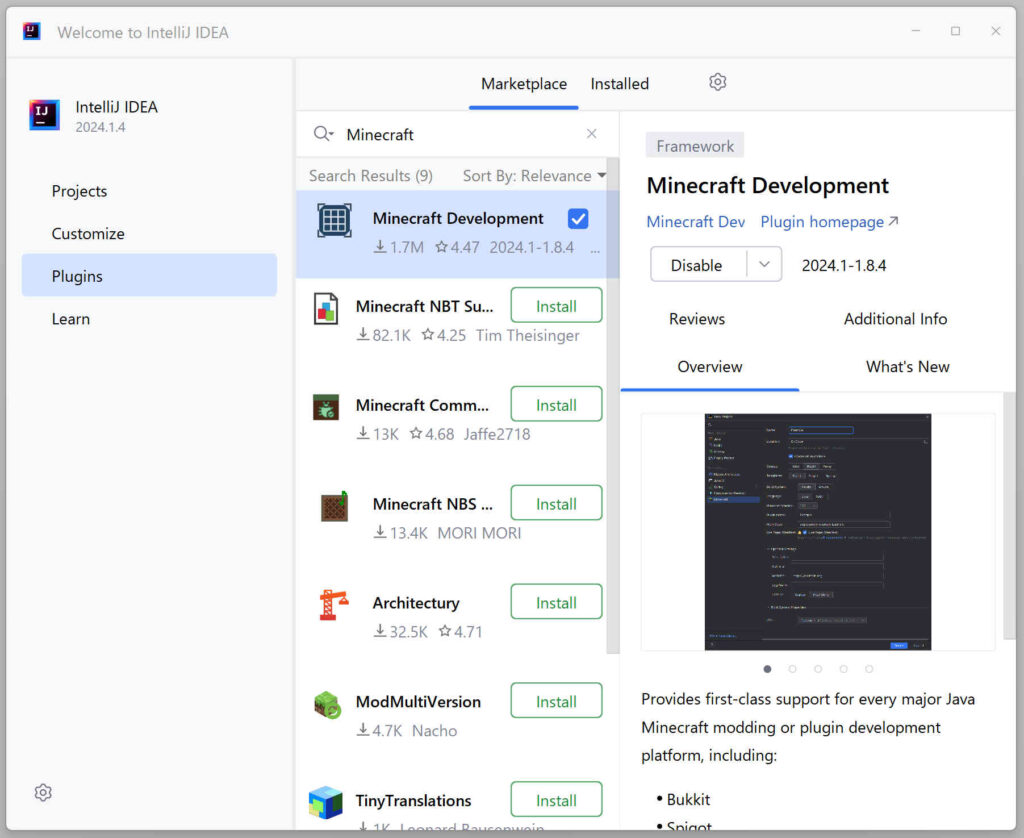Image resolution: width=1024 pixels, height=838 pixels.
Task: Select the fourth screenshot carousel dot
Action: 843,669
